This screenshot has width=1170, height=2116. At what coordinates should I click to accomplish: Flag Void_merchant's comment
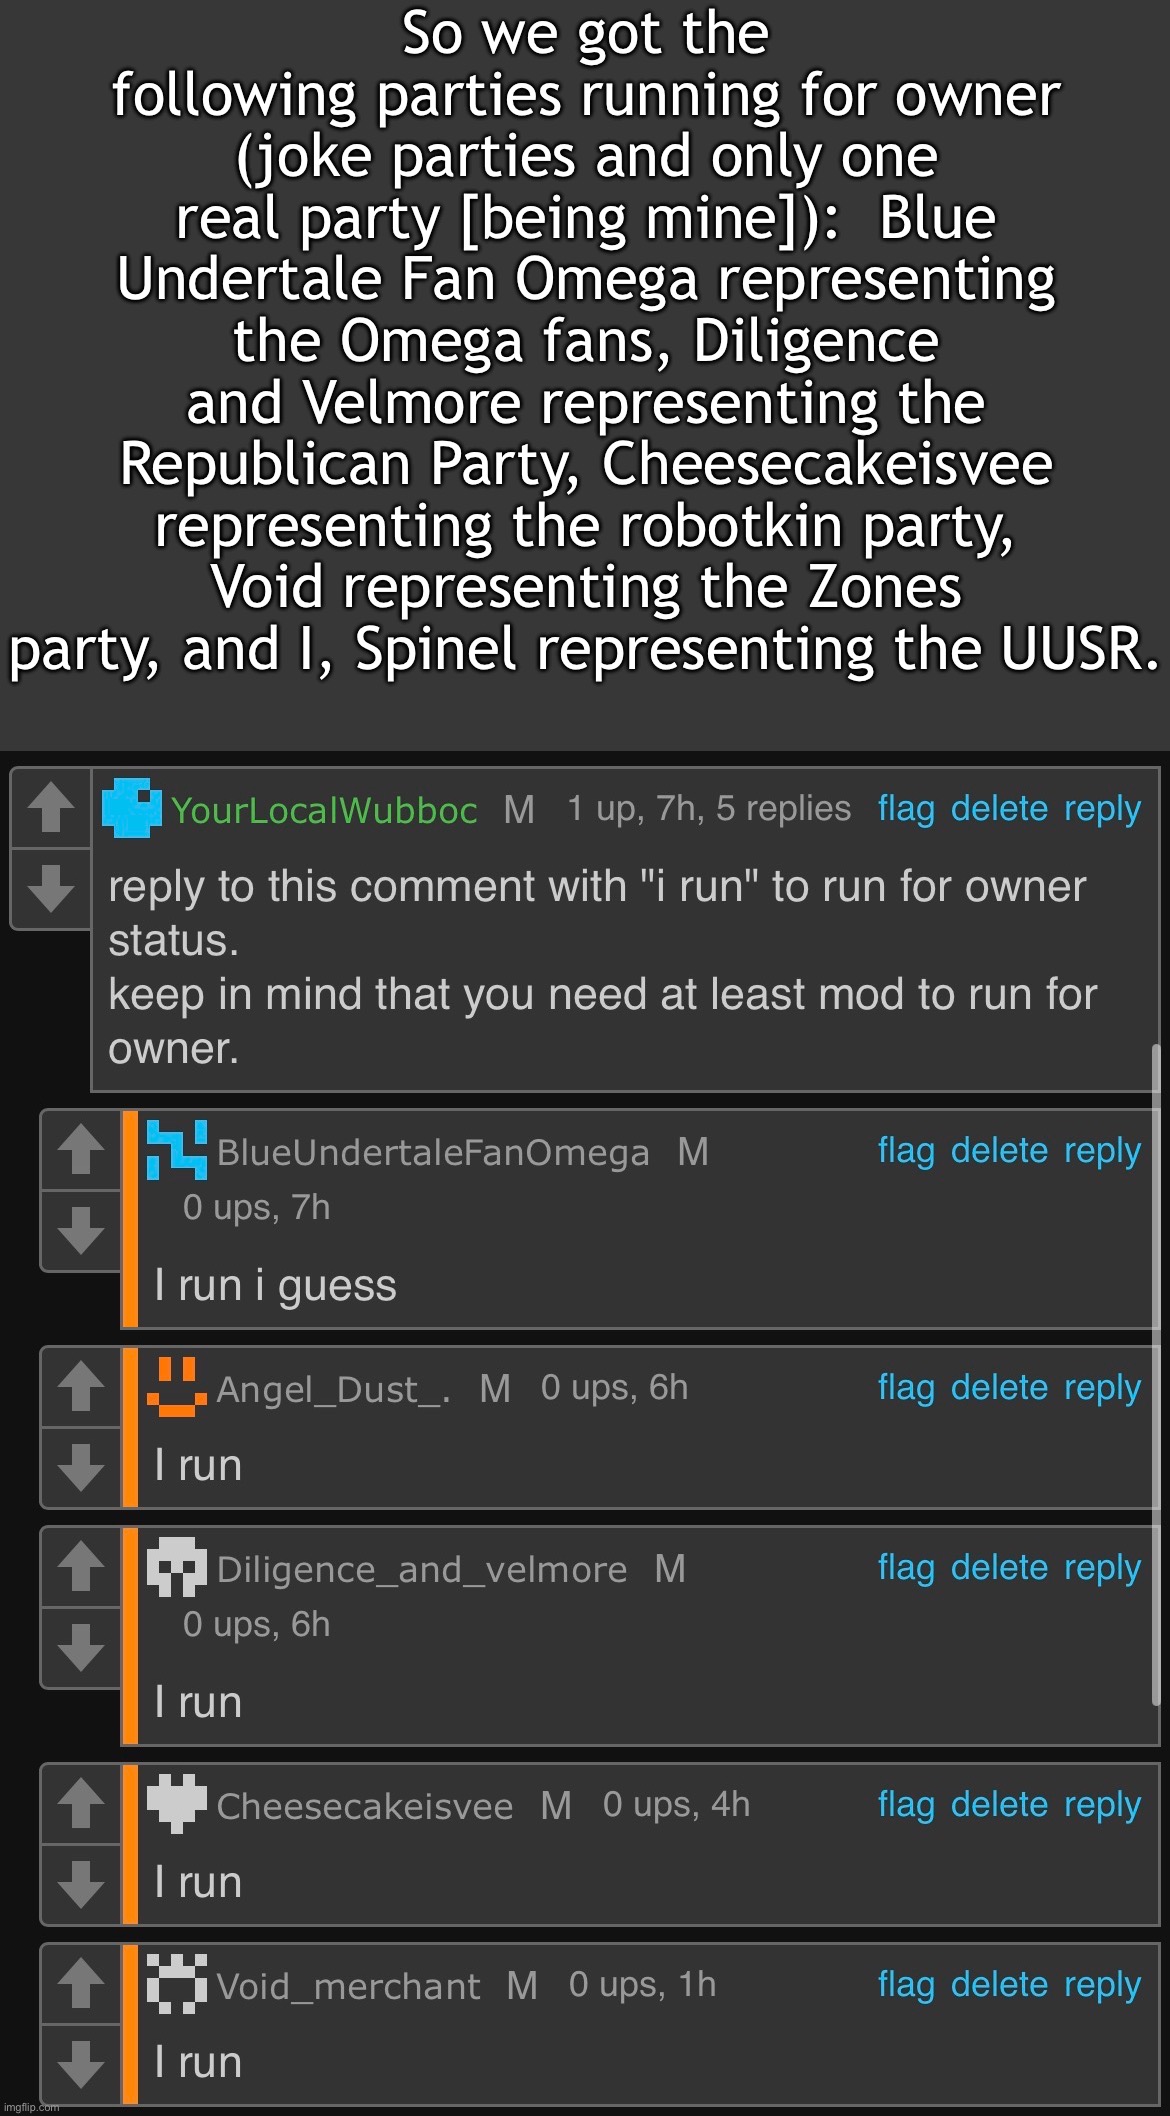(x=904, y=1984)
